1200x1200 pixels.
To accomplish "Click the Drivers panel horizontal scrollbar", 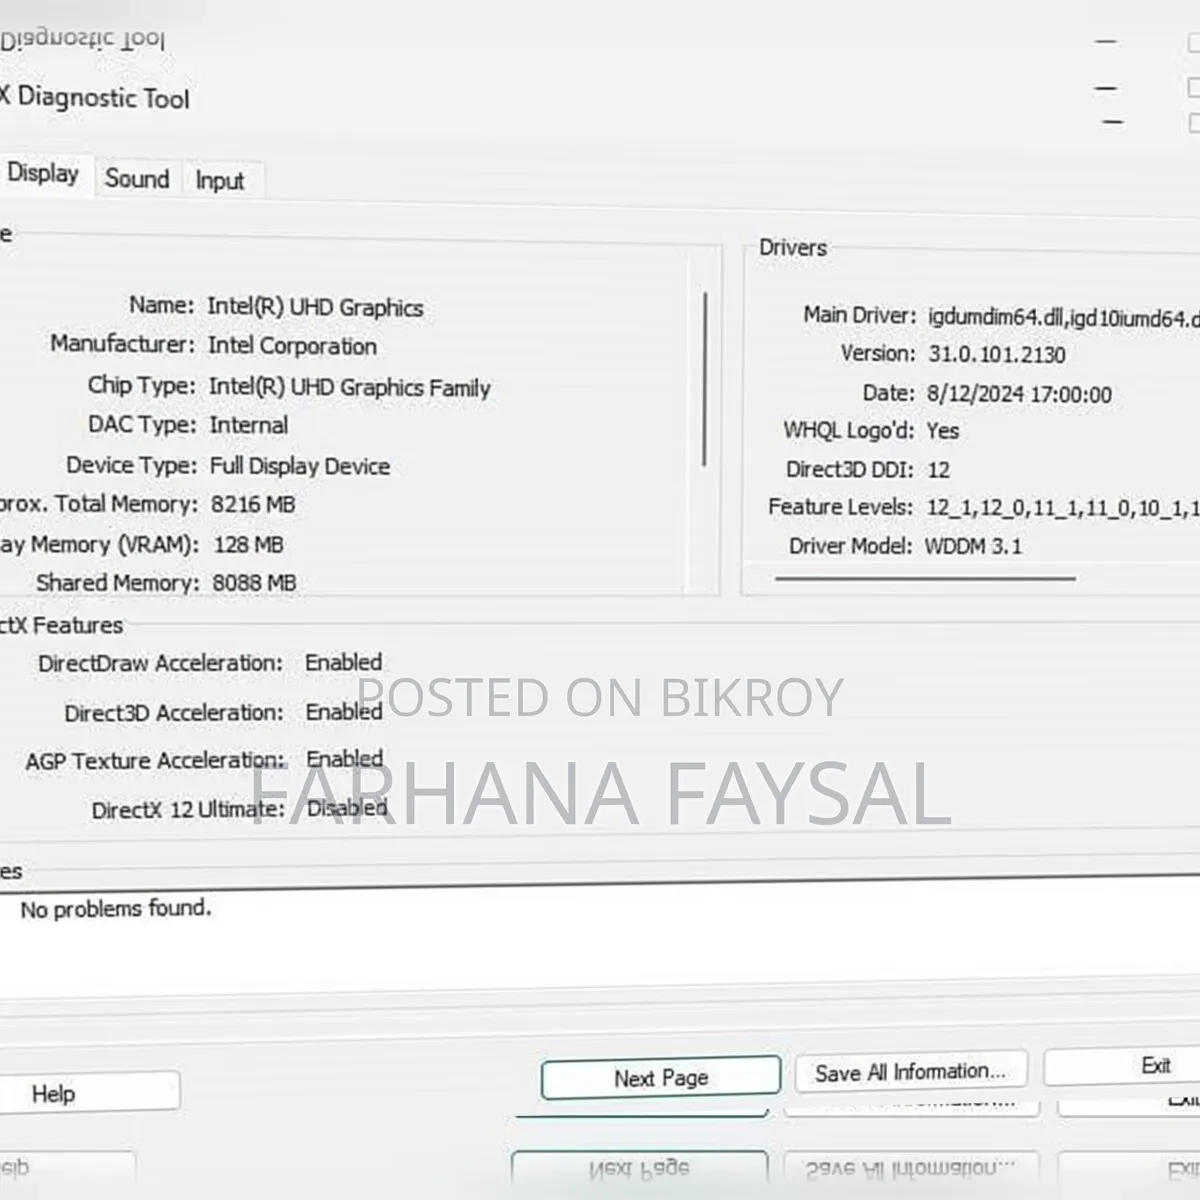I will coord(925,578).
